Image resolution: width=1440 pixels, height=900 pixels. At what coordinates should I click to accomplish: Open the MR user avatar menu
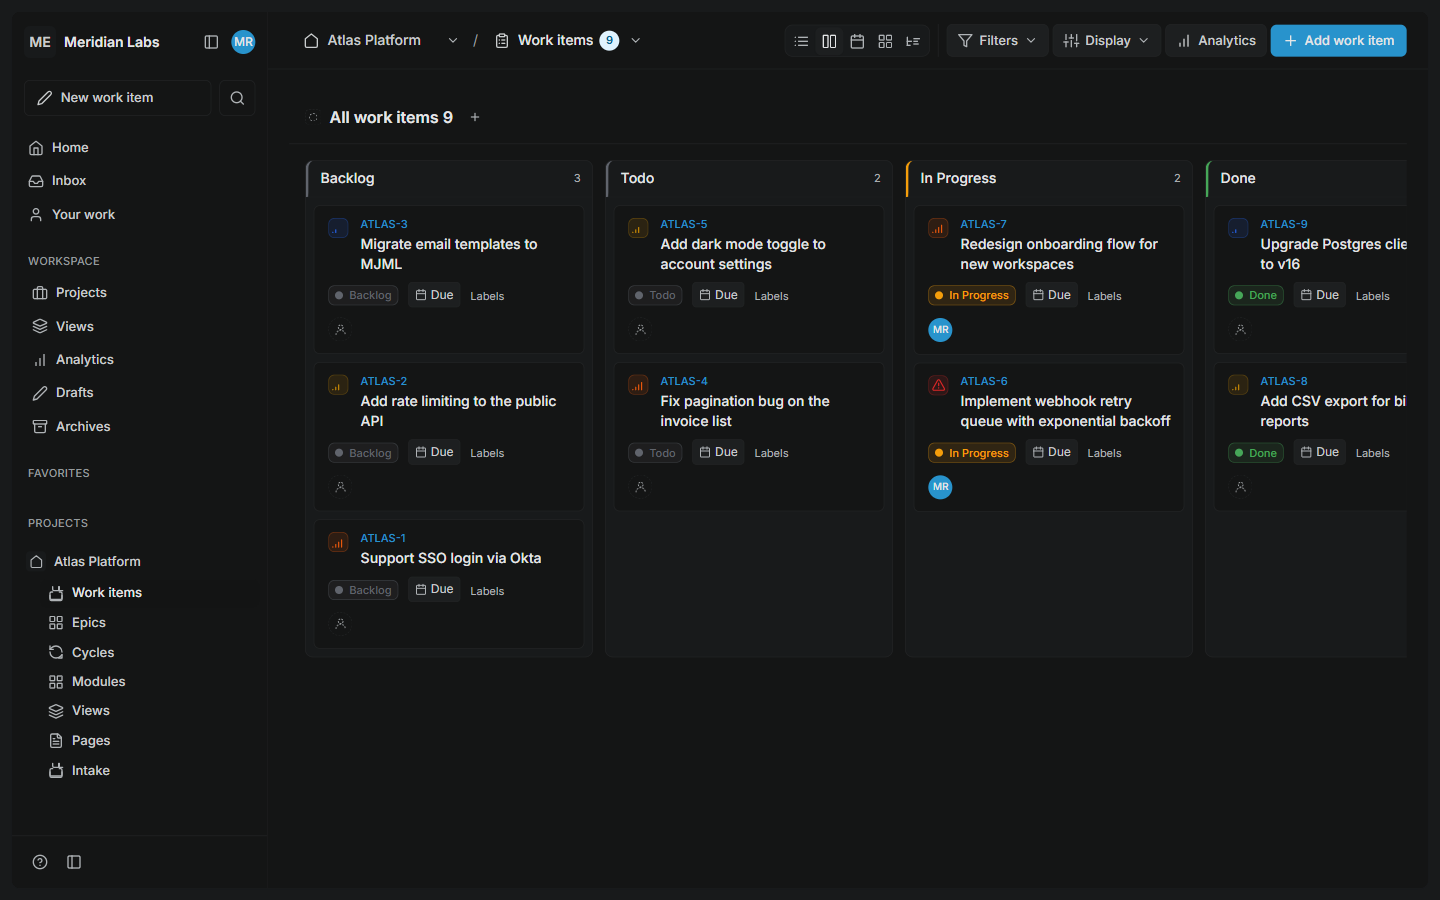pos(243,42)
